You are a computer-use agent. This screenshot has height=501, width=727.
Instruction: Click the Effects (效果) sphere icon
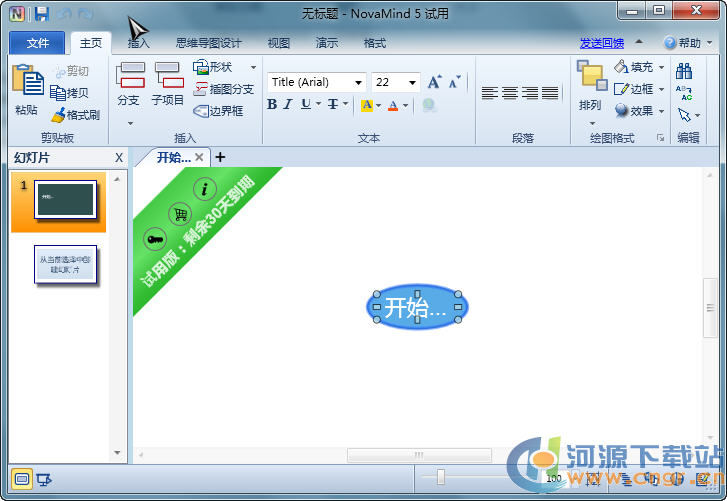coord(621,110)
